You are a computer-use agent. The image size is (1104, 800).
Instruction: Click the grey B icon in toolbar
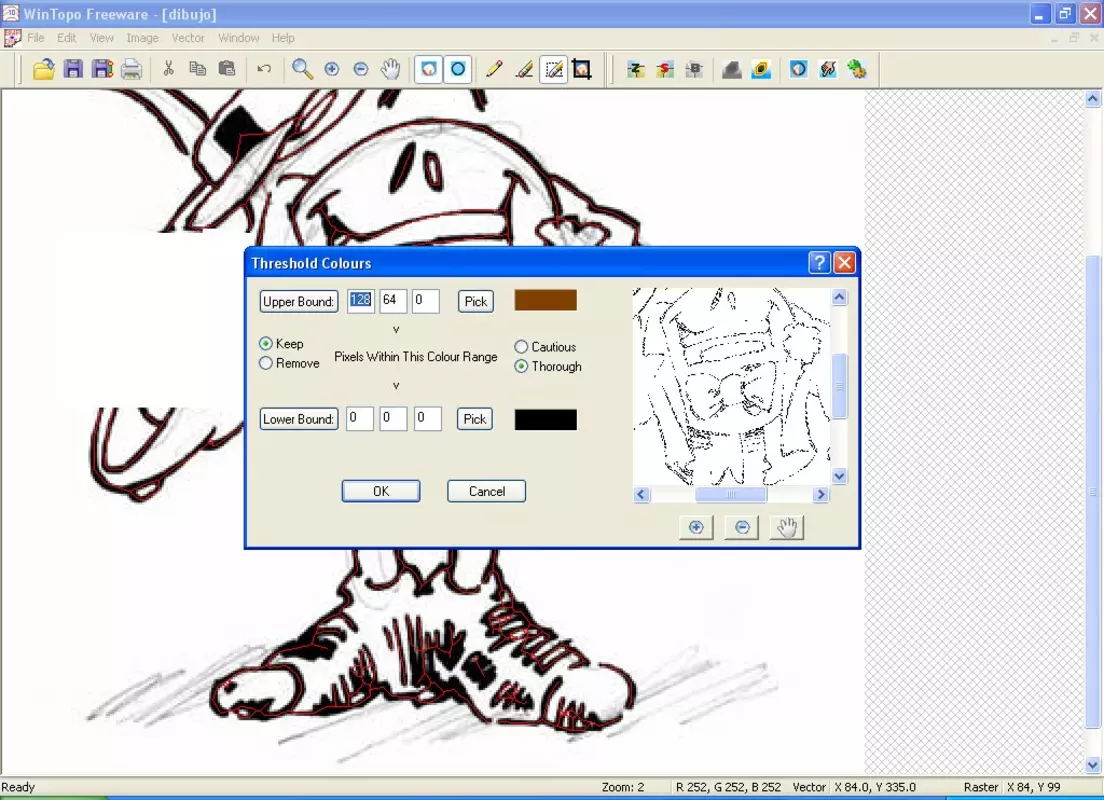(x=694, y=69)
